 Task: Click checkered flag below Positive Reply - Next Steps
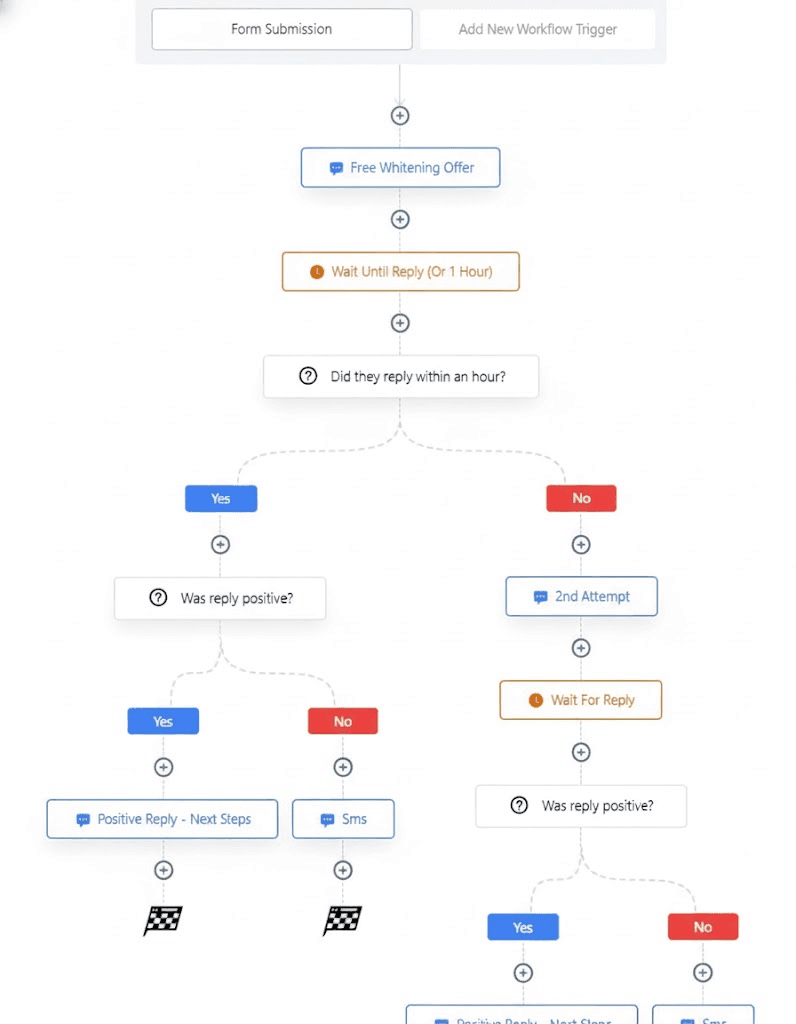[x=162, y=920]
